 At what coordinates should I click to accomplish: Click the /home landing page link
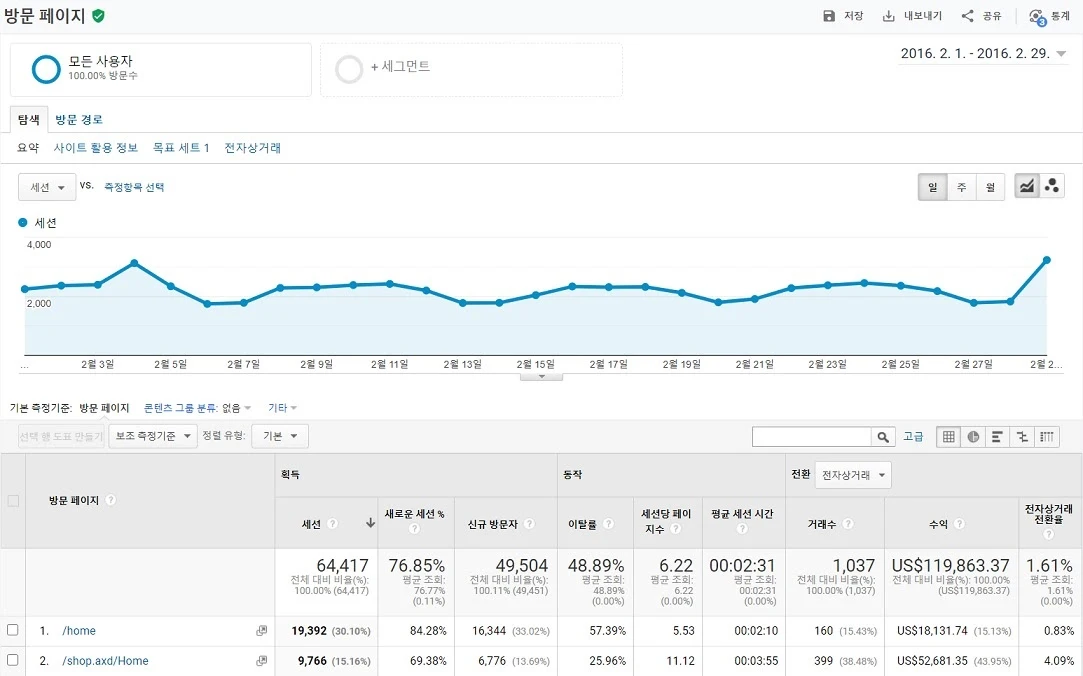(x=77, y=631)
